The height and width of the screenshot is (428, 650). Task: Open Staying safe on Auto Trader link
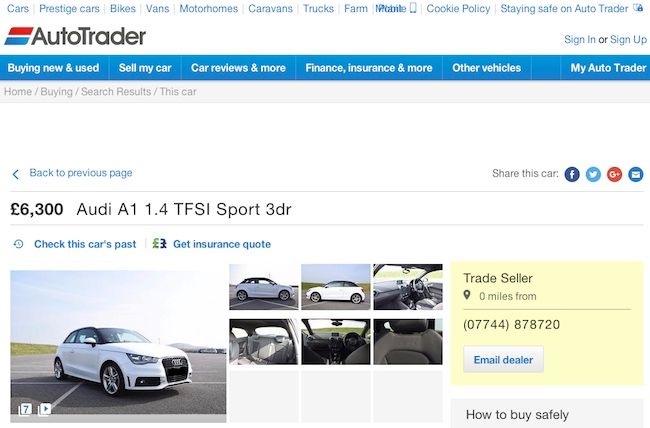[x=564, y=8]
